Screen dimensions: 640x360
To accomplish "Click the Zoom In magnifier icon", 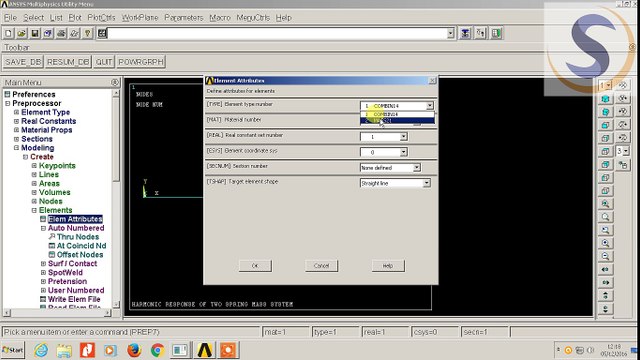I will 605,243.
